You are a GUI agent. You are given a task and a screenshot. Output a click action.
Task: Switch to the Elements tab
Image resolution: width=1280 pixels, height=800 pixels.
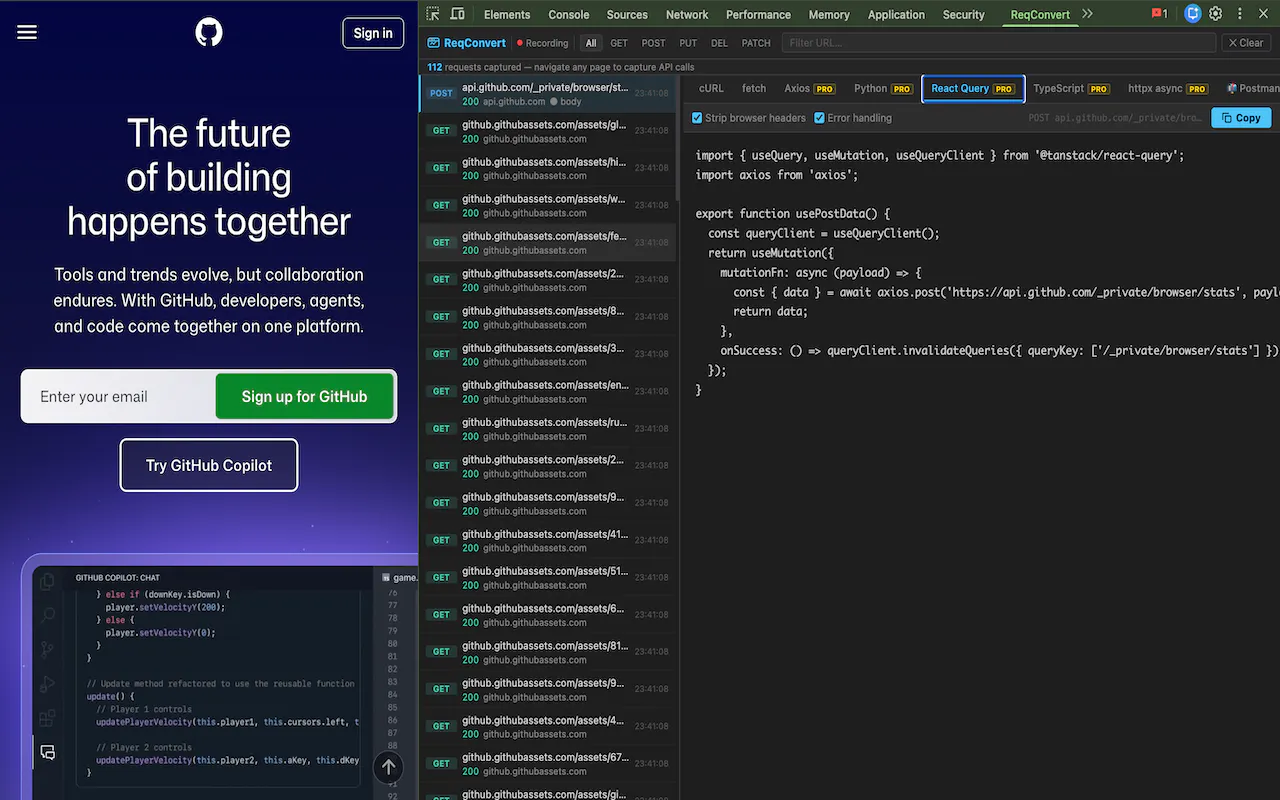[507, 14]
